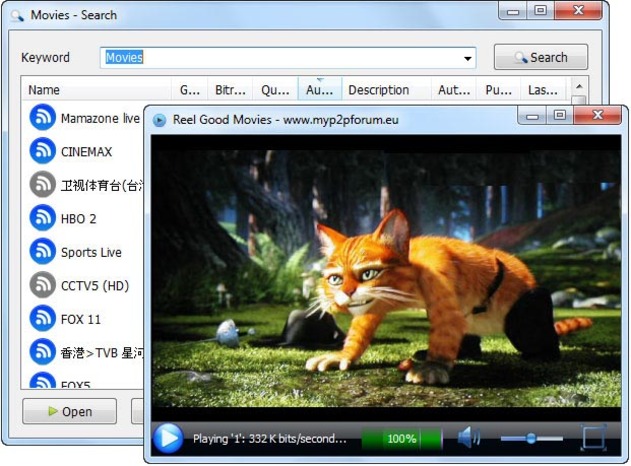
Task: Click the feed icon beside 香港>TVB
Action: click(x=42, y=352)
